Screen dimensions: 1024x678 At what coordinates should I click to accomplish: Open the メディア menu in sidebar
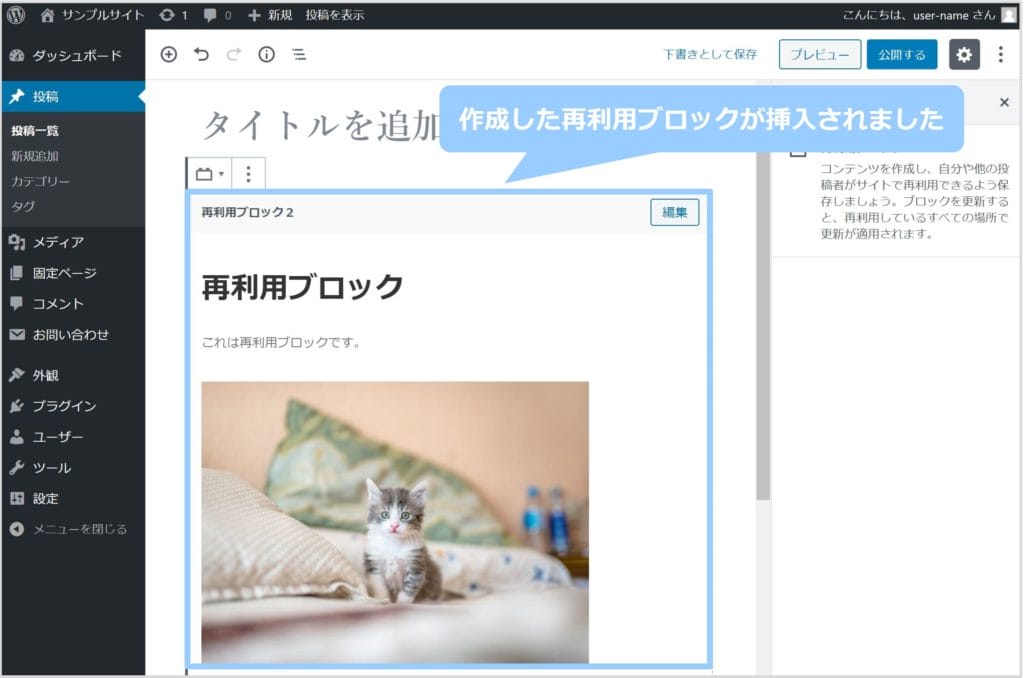(58, 242)
